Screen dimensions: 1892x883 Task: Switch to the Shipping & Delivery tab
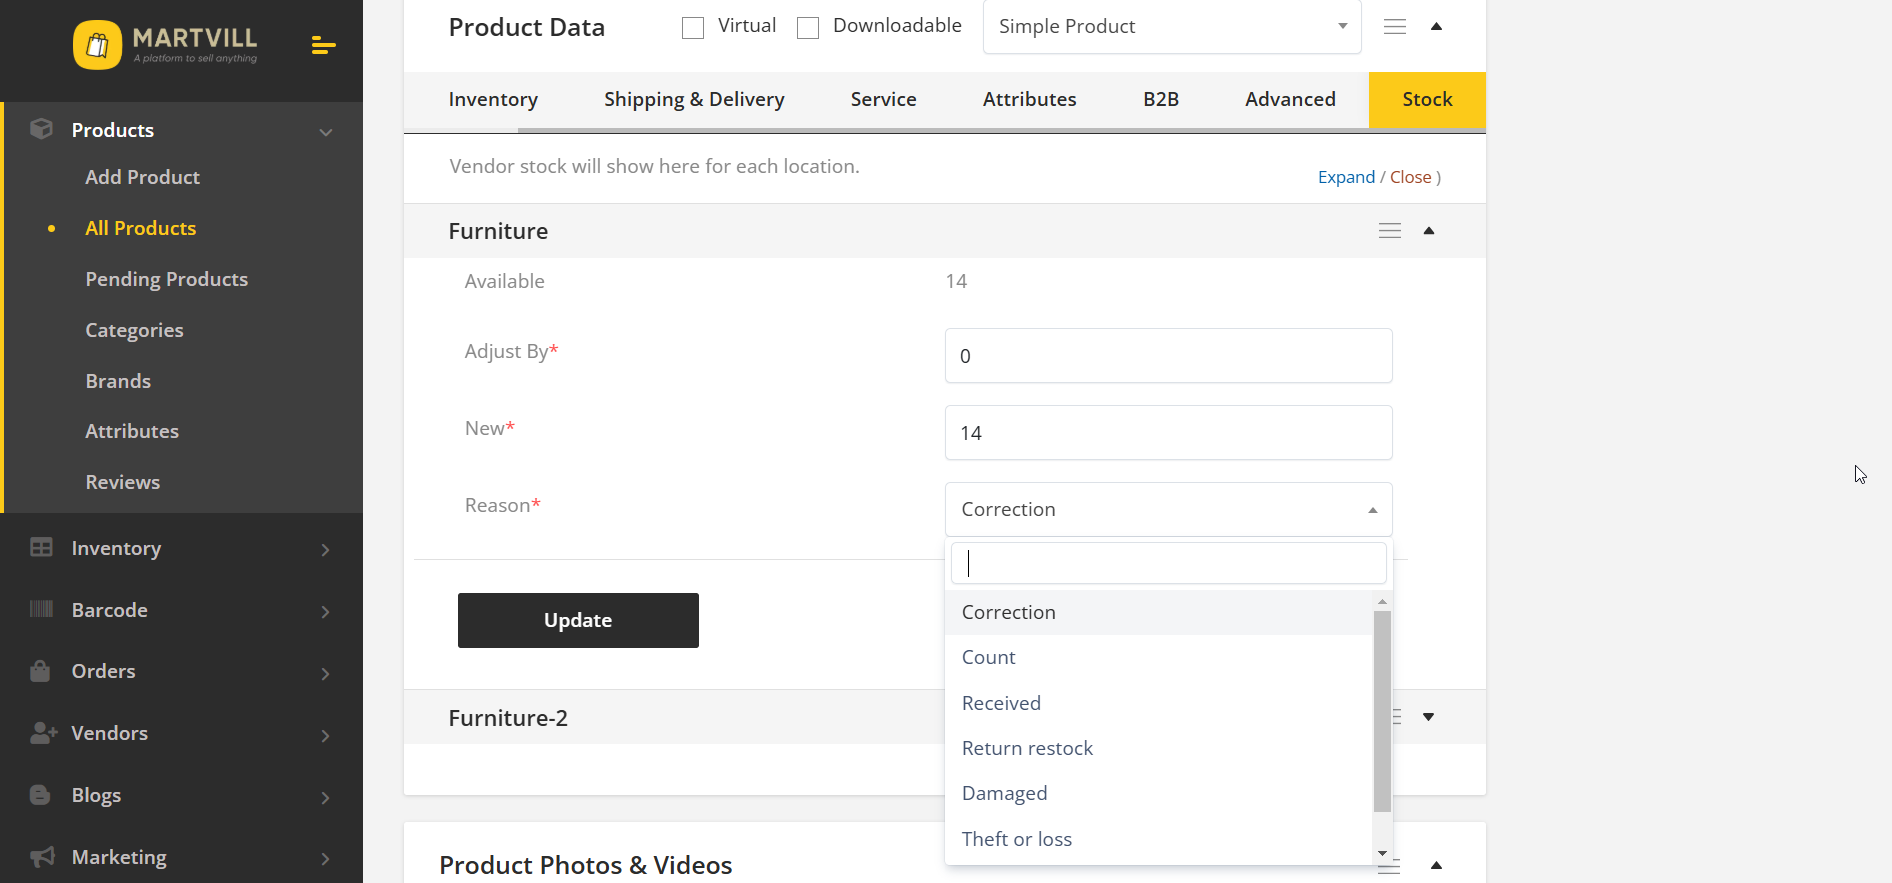(x=694, y=100)
